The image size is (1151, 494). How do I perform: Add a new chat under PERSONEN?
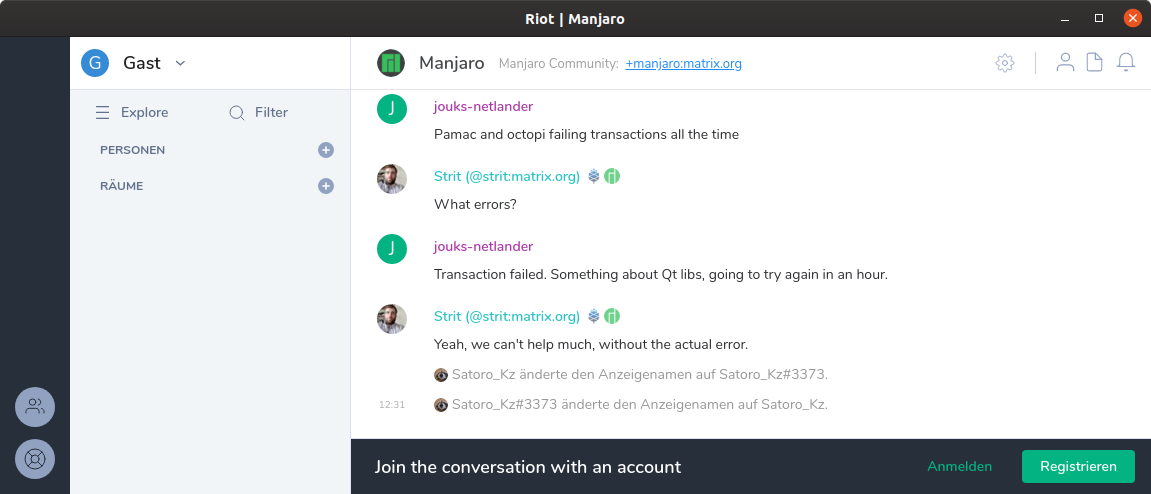point(326,150)
